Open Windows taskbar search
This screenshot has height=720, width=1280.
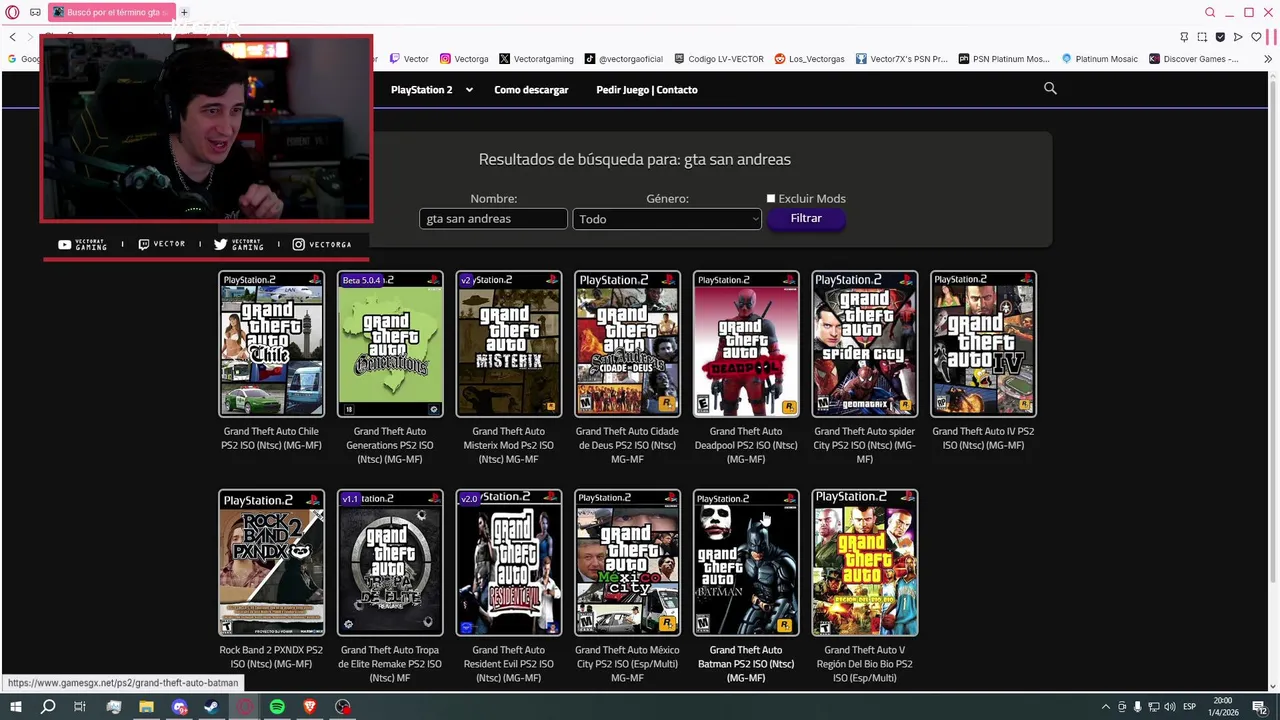click(x=47, y=707)
